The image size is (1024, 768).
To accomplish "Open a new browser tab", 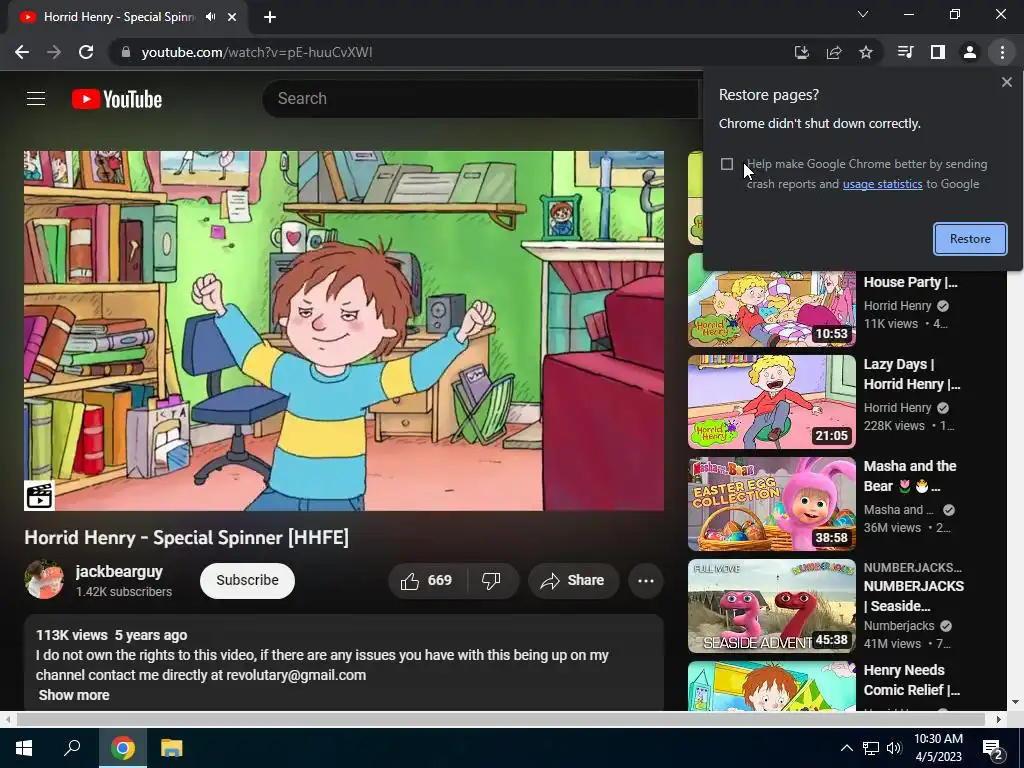I will click(270, 17).
